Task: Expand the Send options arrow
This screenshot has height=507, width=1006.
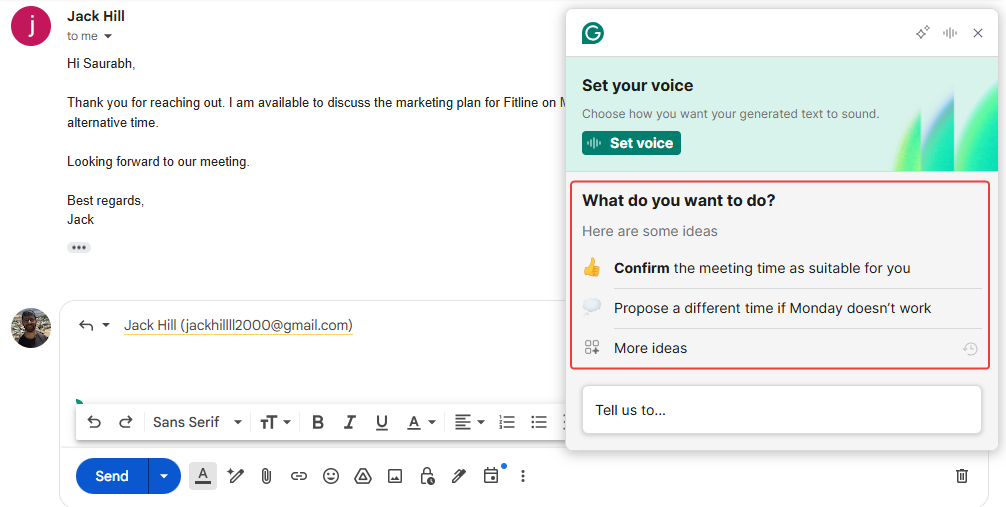Action: tap(164, 476)
